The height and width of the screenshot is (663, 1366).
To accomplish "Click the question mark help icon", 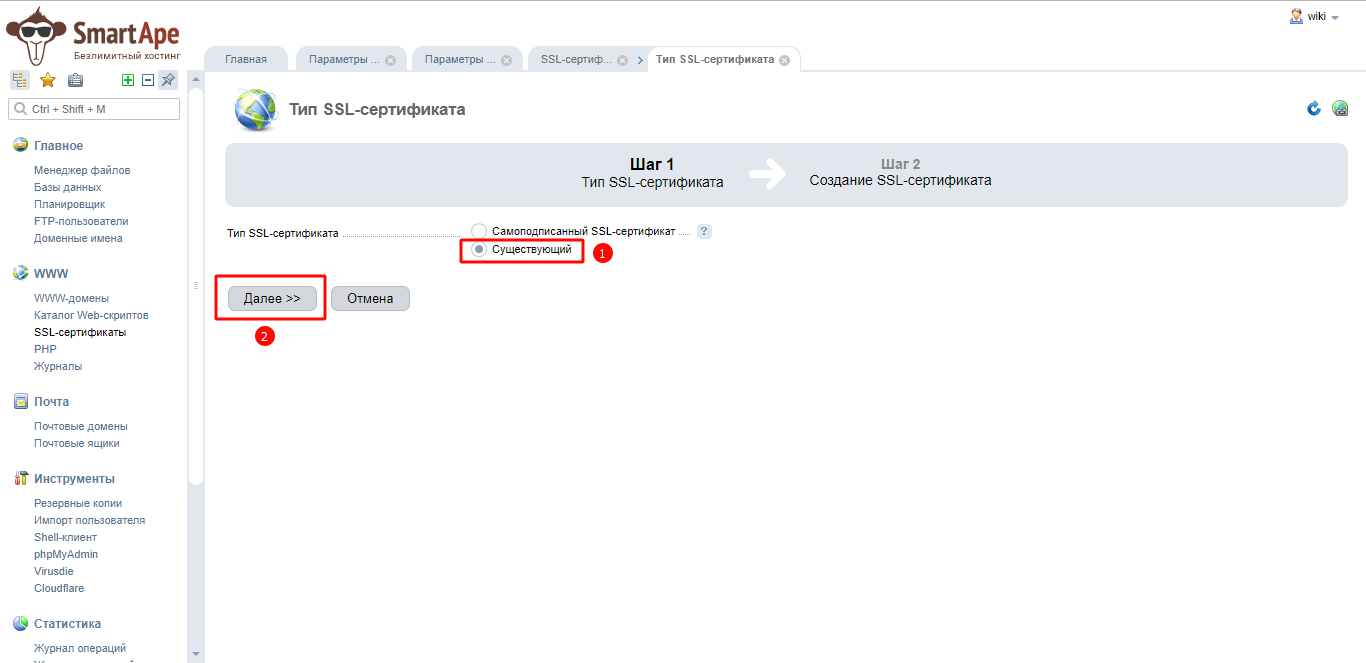I will pos(704,231).
